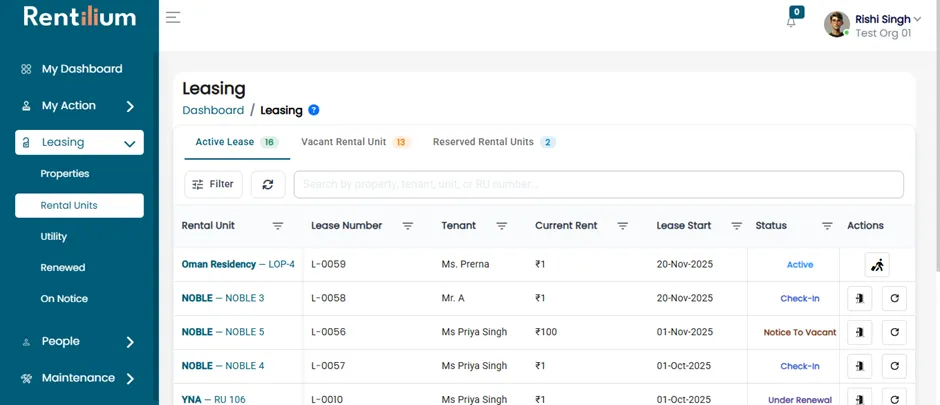
Task: Click tenant name Mr. A
Action: coord(453,298)
